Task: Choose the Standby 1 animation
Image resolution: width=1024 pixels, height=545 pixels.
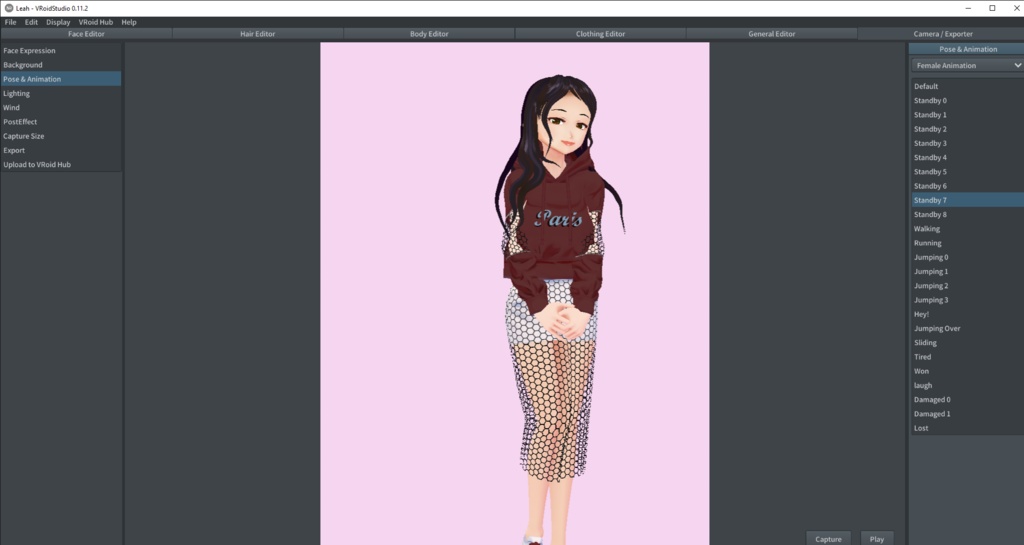Action: pyautogui.click(x=967, y=115)
